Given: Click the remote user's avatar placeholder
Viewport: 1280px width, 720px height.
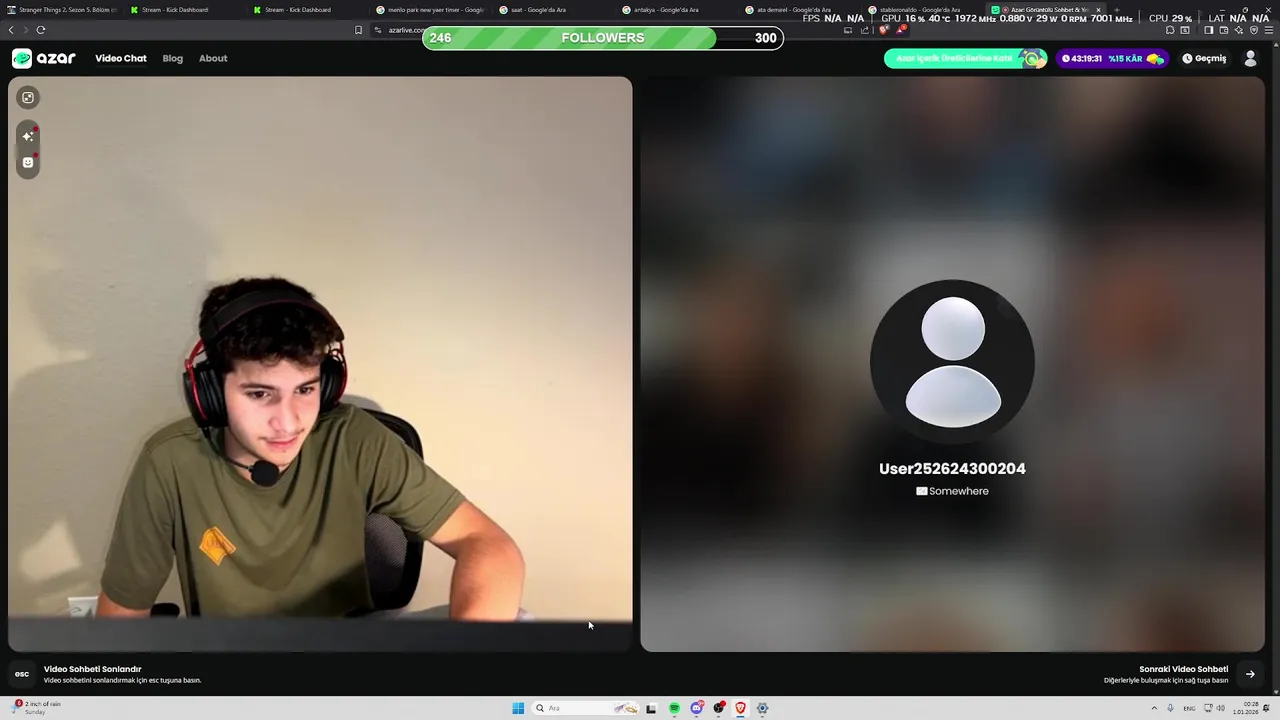Looking at the screenshot, I should [x=952, y=362].
